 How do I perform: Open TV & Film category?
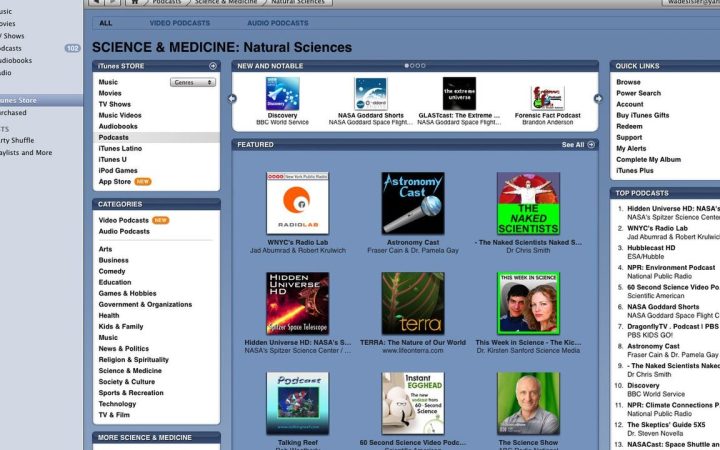pos(114,414)
